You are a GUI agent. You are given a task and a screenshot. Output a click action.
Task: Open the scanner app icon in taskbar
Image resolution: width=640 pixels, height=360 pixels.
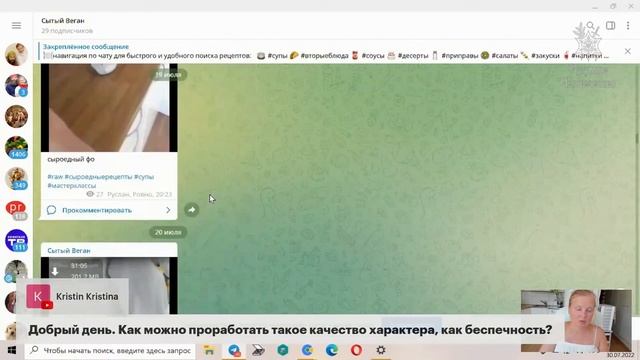[258, 350]
